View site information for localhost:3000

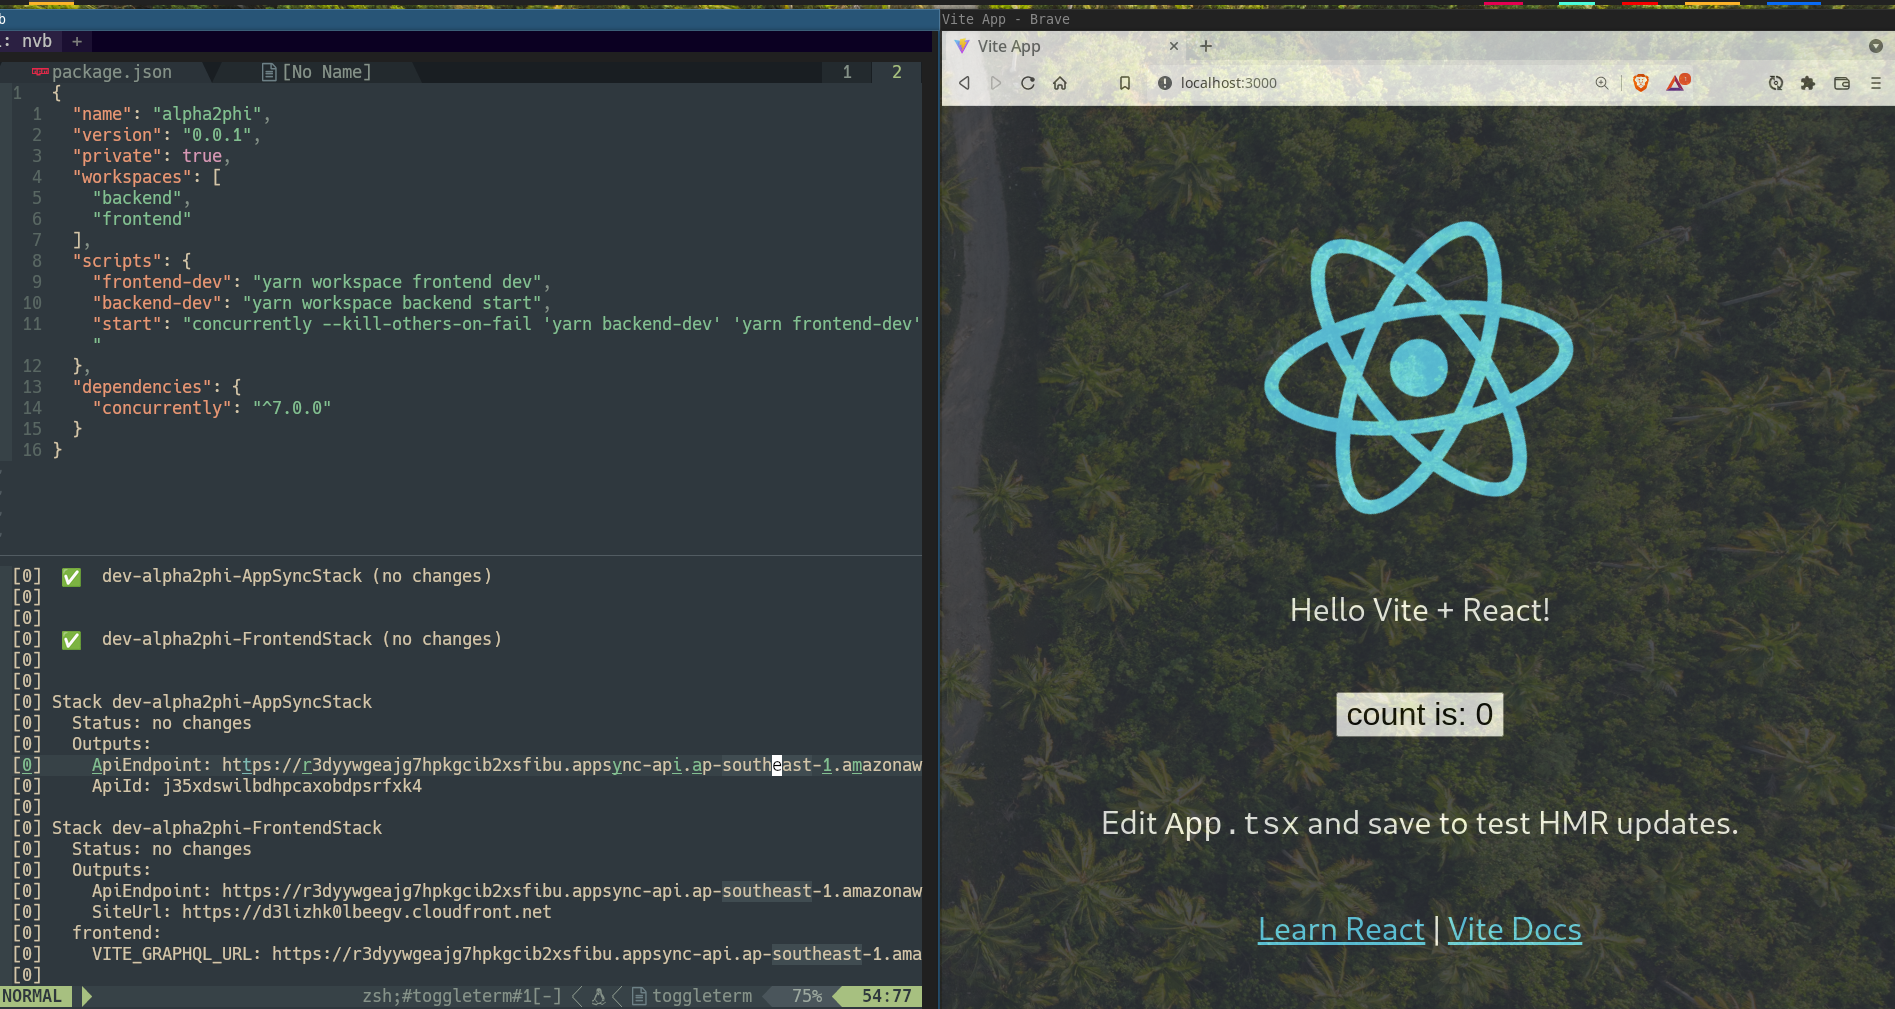[1165, 83]
